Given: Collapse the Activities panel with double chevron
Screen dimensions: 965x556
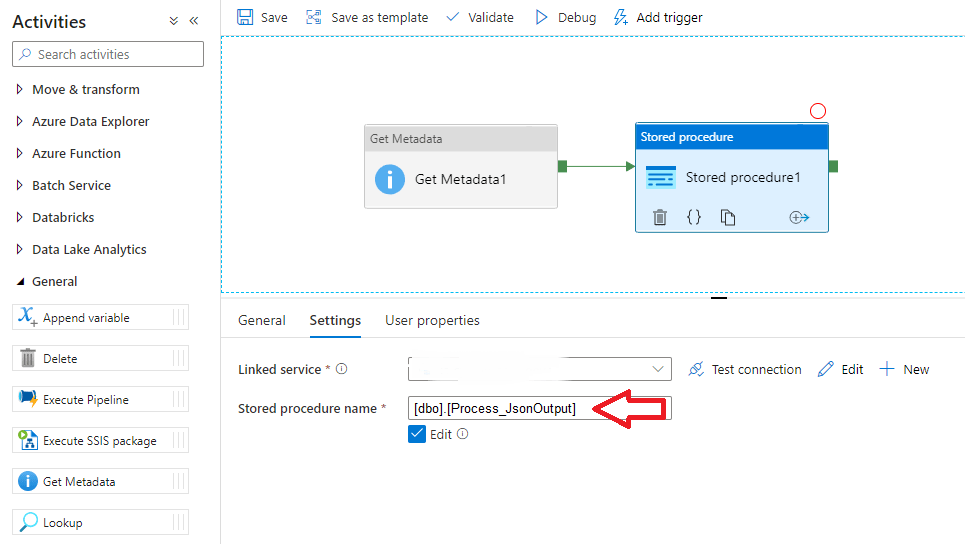Looking at the screenshot, I should point(194,21).
